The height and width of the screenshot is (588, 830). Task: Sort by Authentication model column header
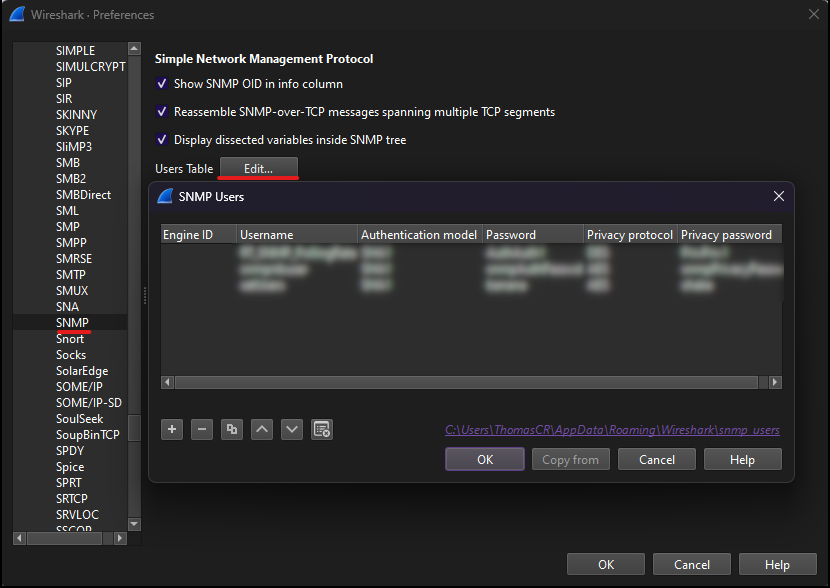coord(420,234)
